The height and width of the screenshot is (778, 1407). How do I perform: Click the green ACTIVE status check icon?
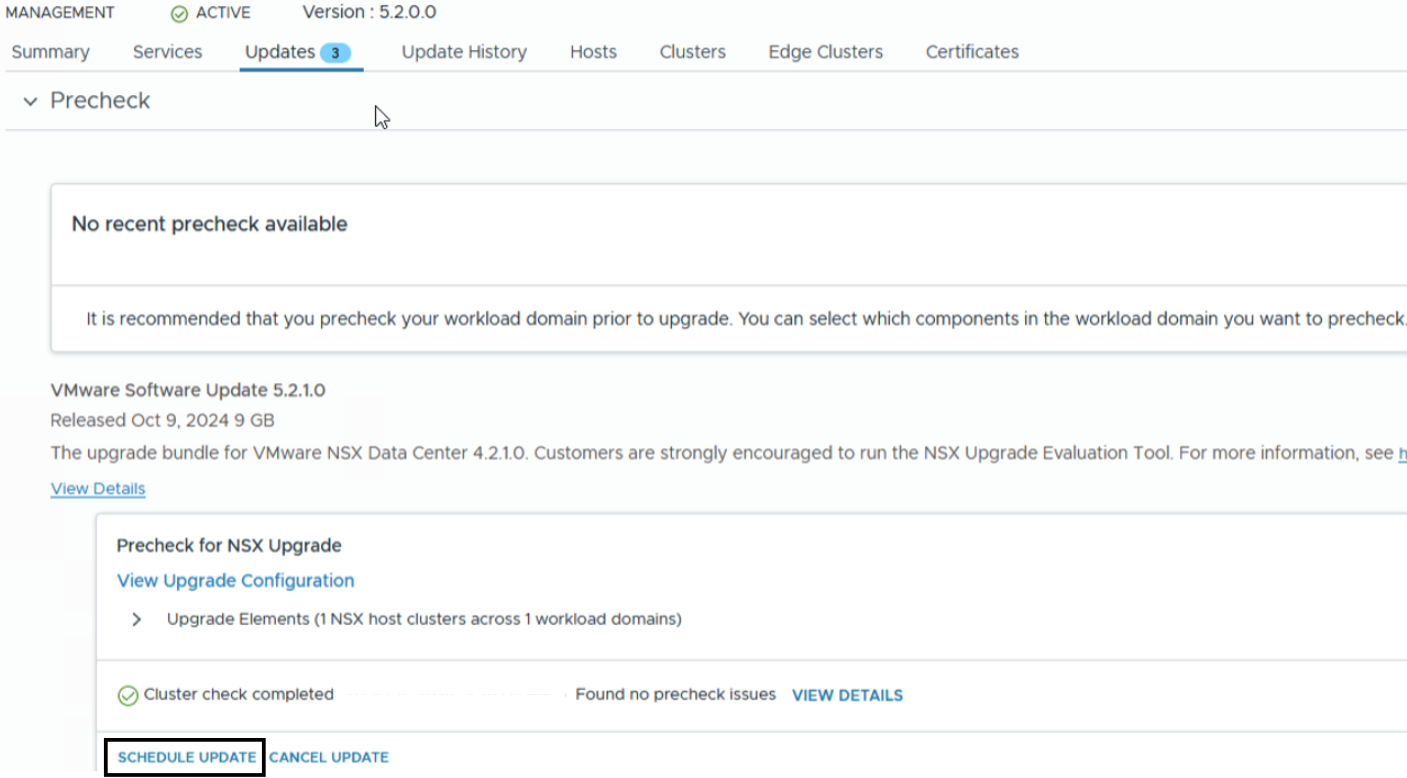(x=179, y=14)
